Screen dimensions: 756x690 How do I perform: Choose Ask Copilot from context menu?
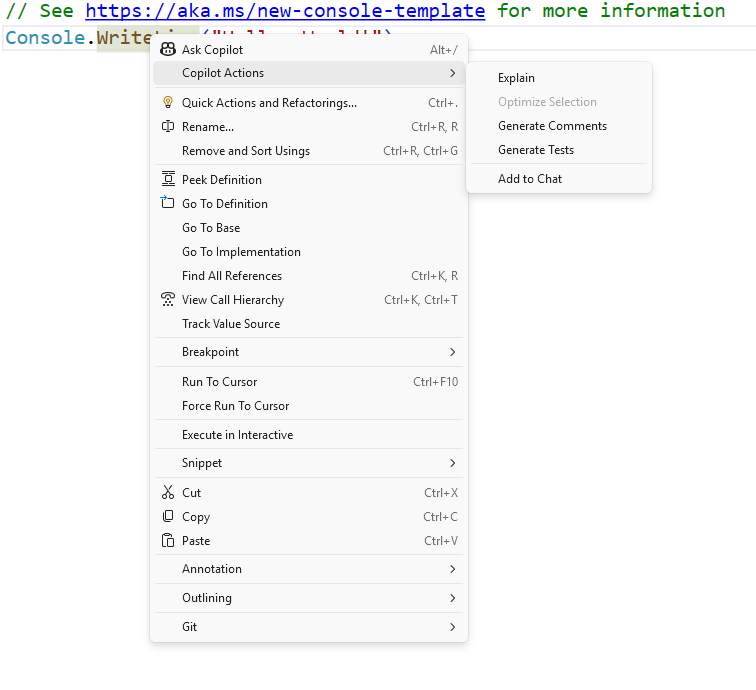point(309,49)
